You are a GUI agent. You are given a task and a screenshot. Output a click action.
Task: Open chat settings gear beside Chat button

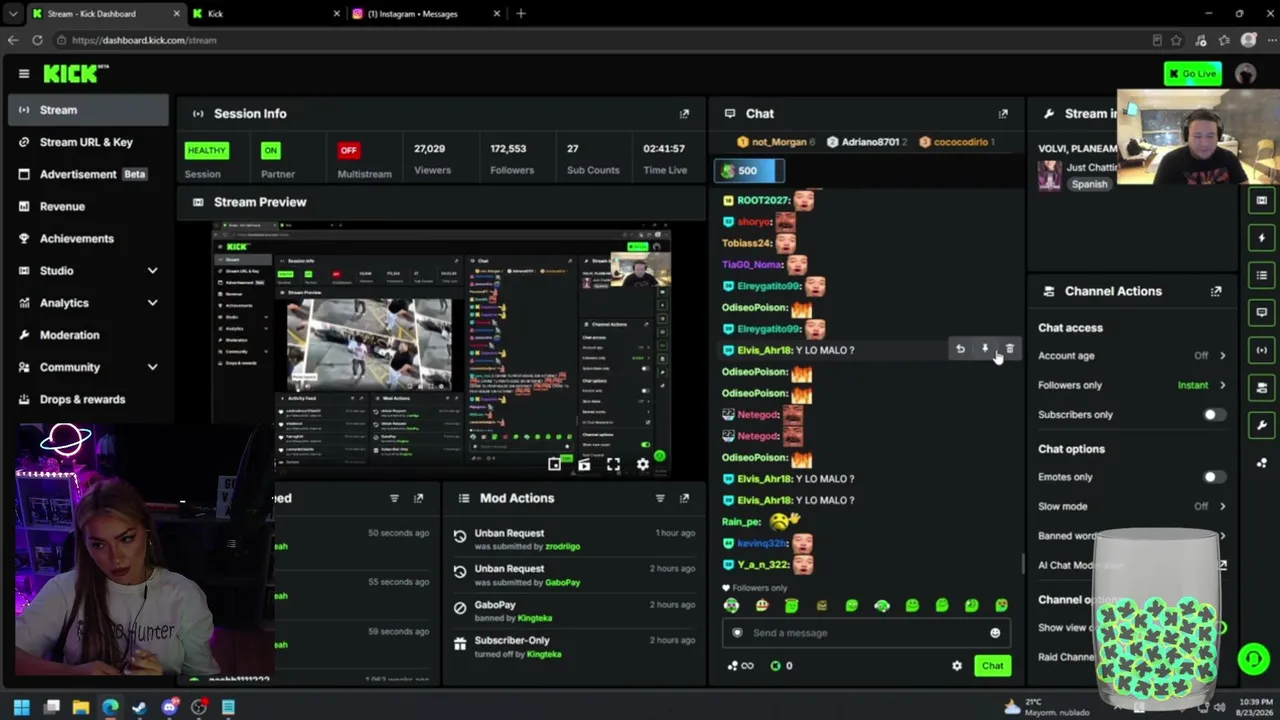(x=957, y=666)
